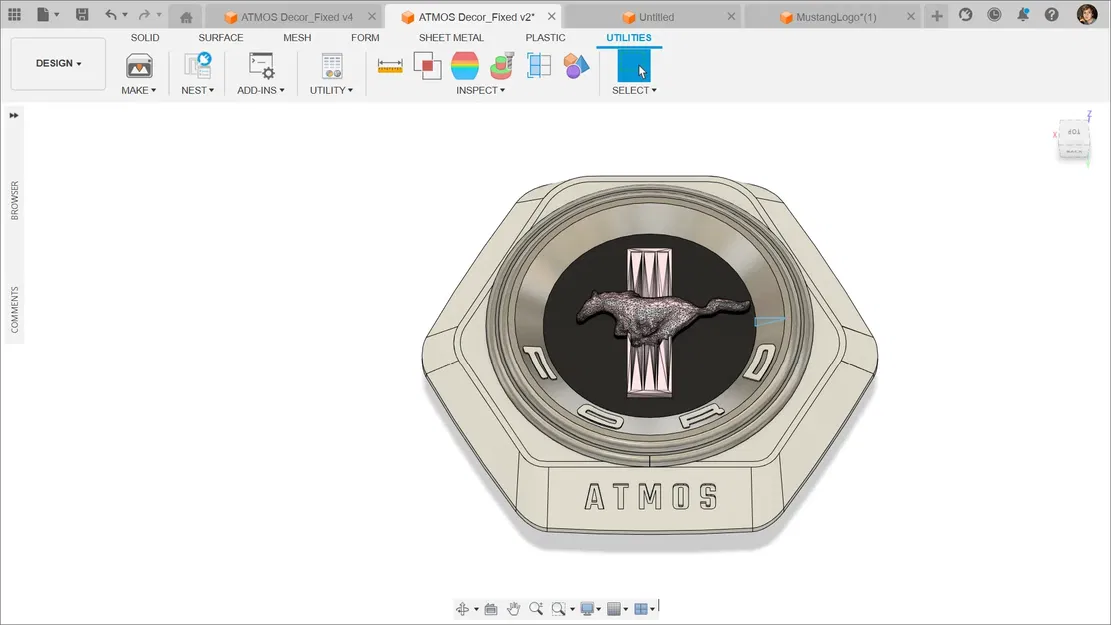
Task: Toggle the Grids and Snaps settings
Action: [x=615, y=608]
